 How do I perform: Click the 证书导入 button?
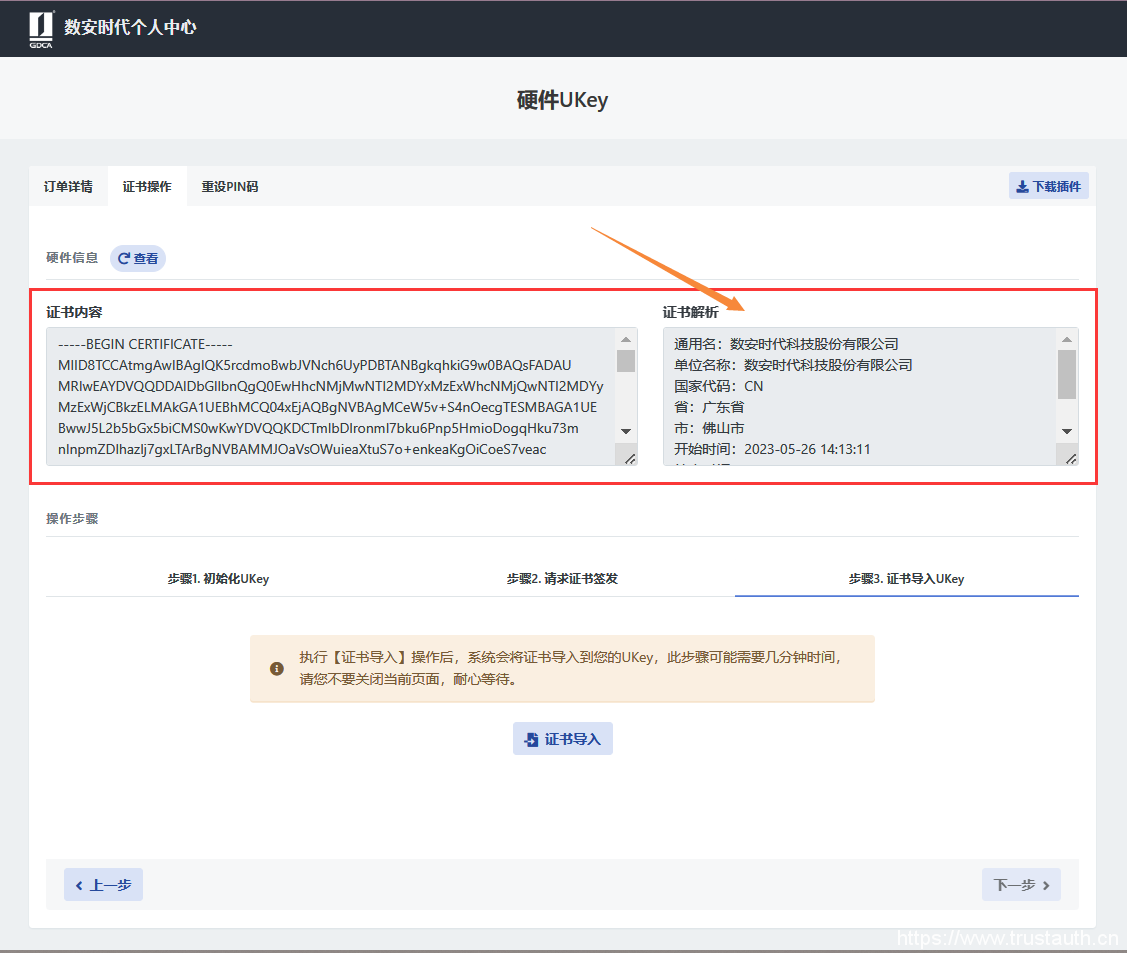tap(563, 739)
